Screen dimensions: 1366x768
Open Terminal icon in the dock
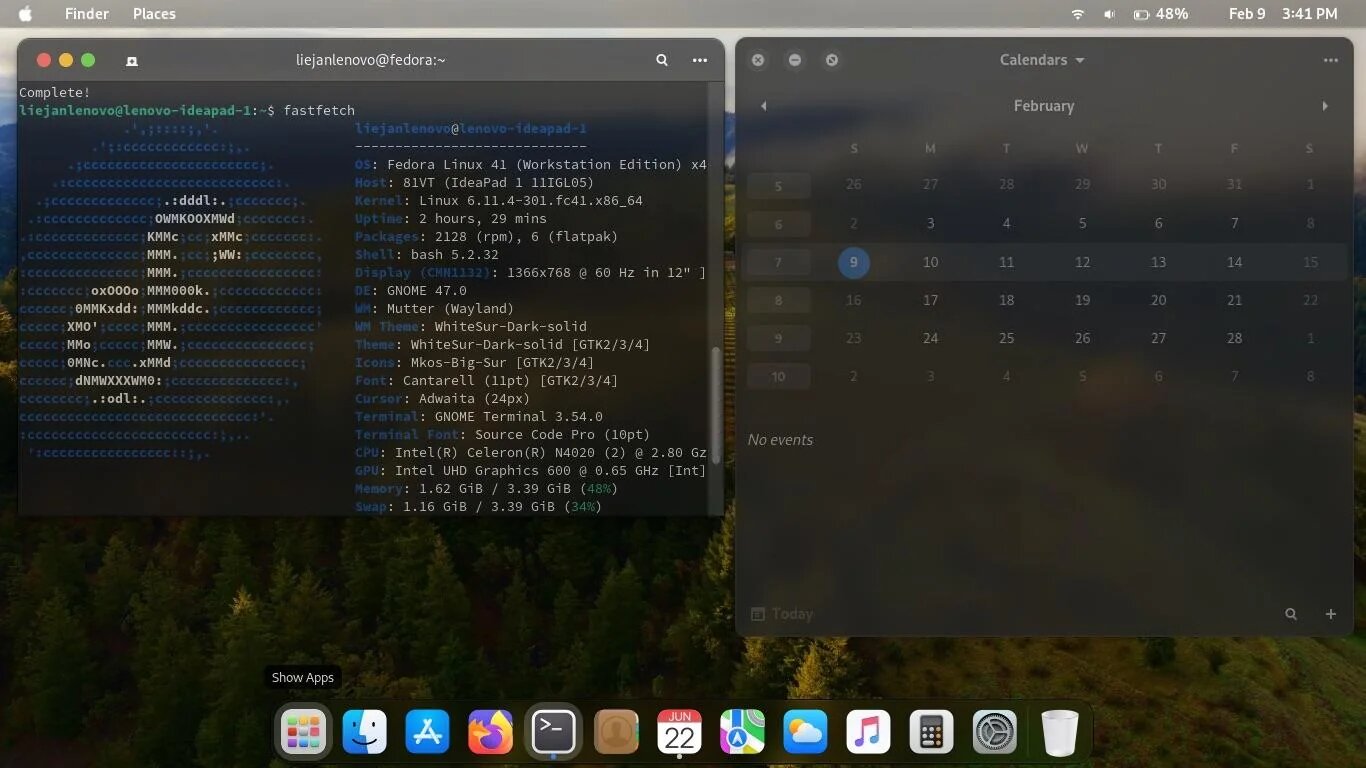coord(554,732)
